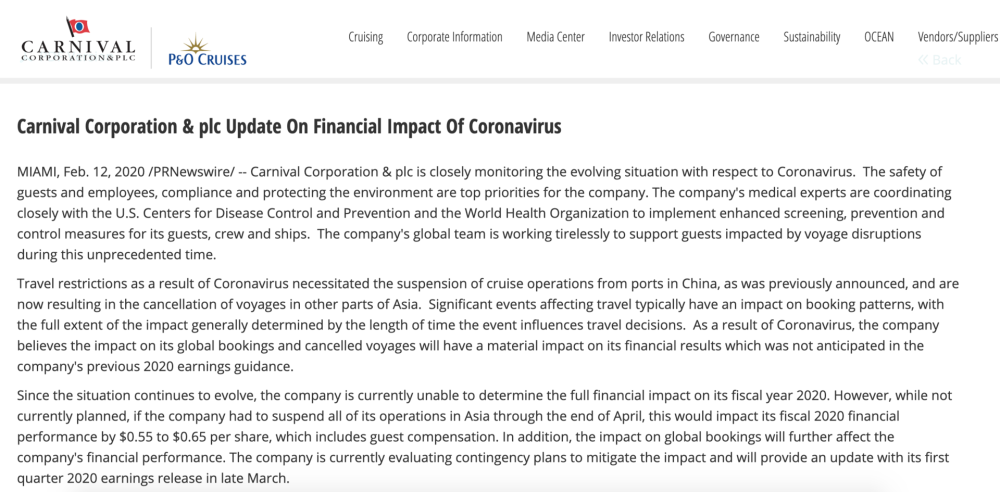
Task: Click the /PRNewswire/ text in first paragraph
Action: (x=191, y=172)
